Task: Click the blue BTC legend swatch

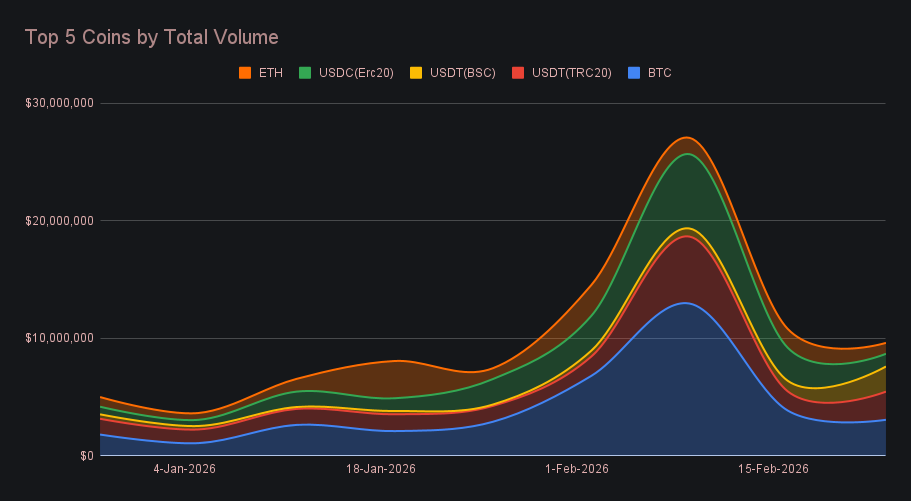Action: (633, 73)
